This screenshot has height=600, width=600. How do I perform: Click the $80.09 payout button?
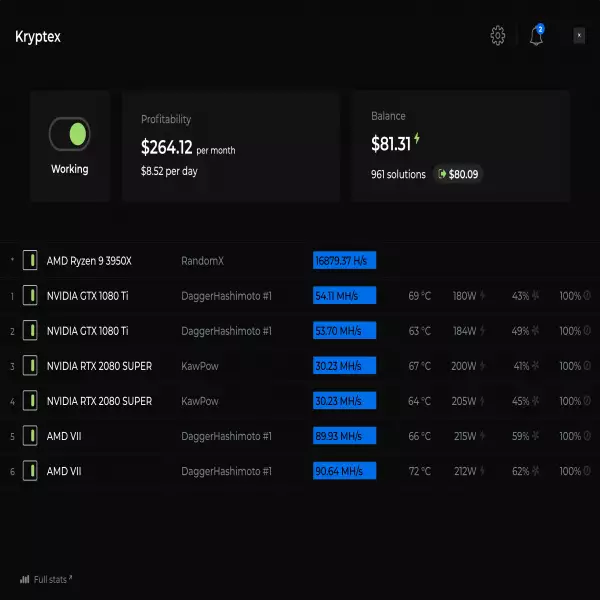[x=457, y=174]
